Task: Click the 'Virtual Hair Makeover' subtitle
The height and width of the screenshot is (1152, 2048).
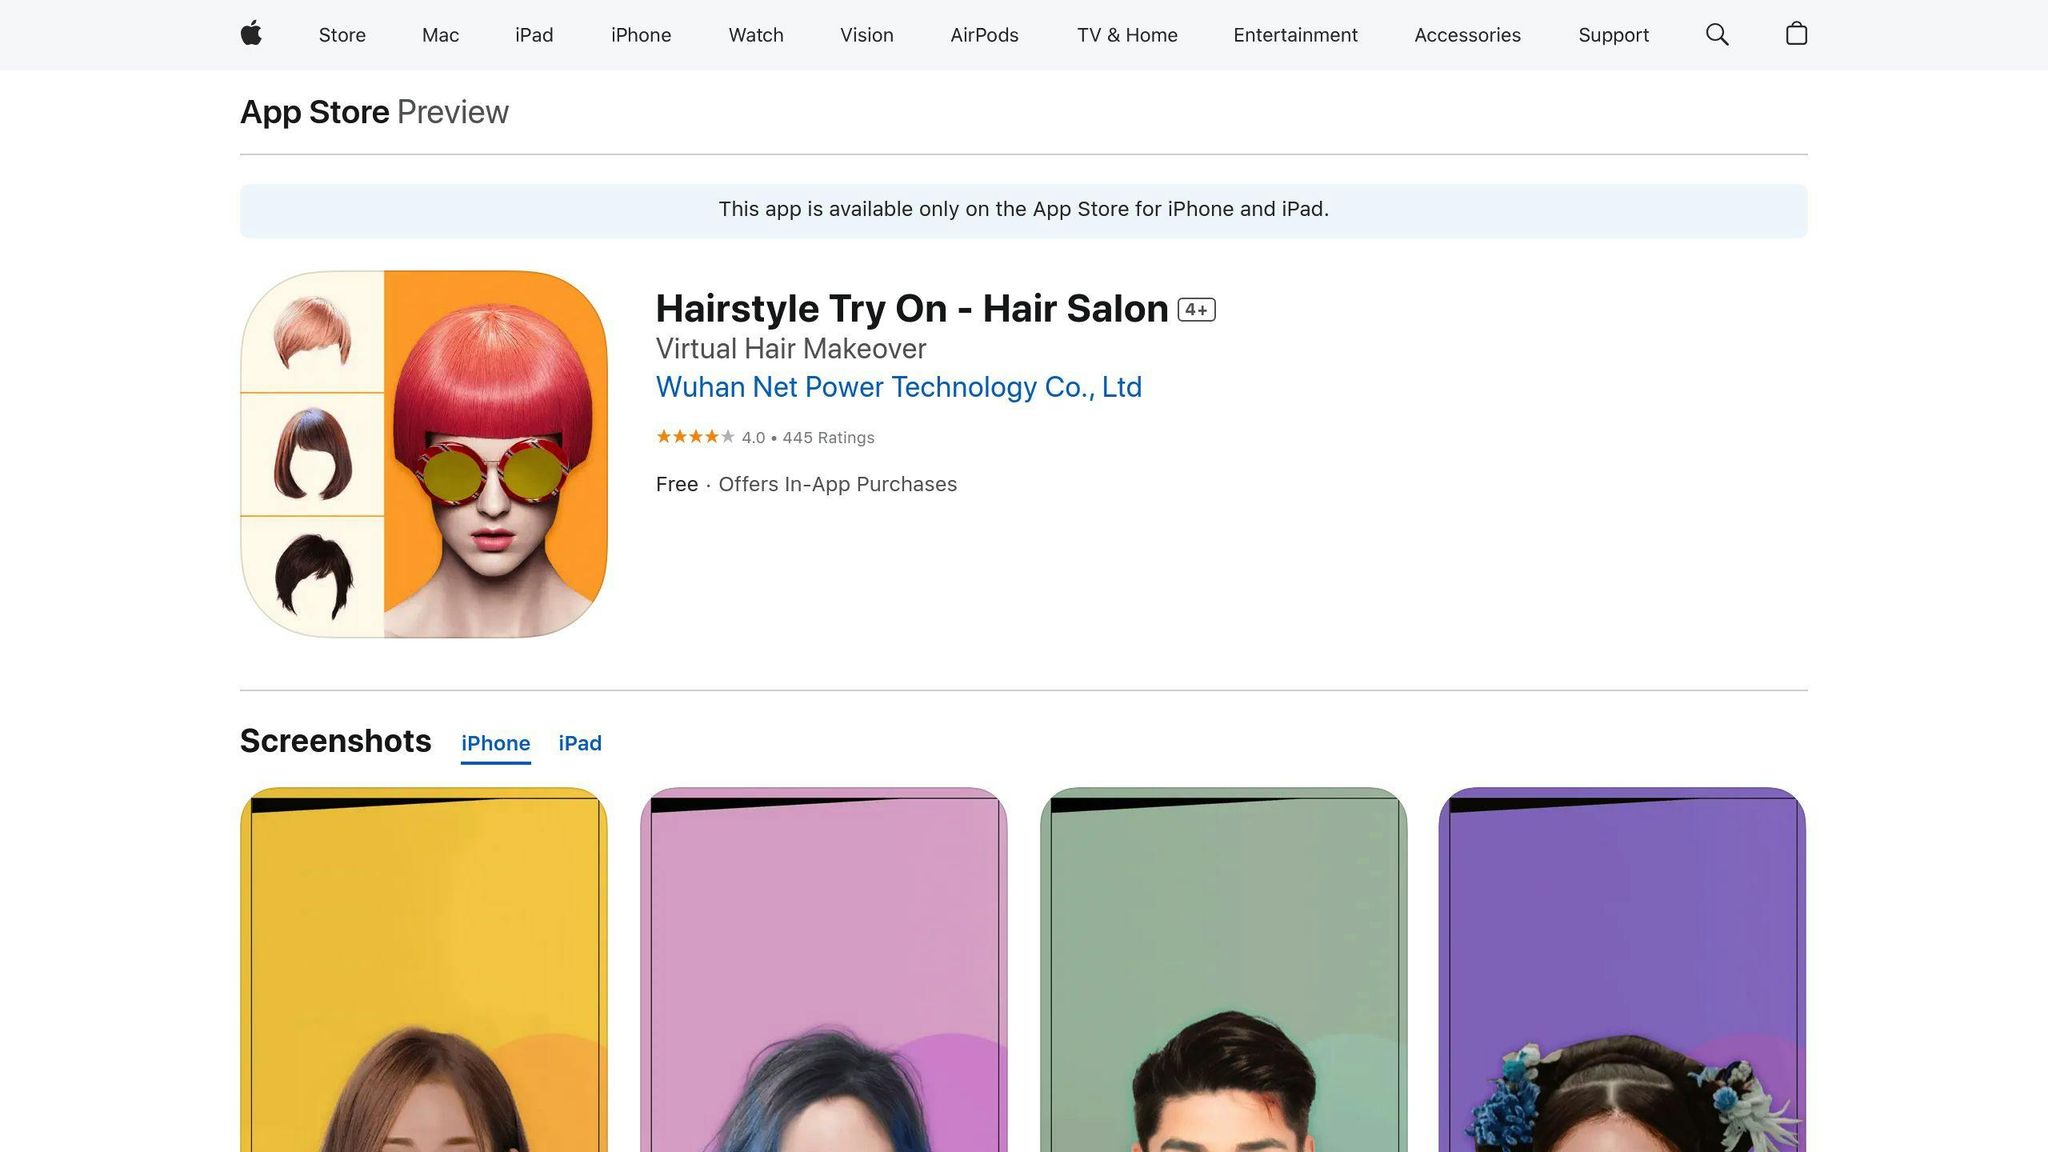Action: (791, 349)
